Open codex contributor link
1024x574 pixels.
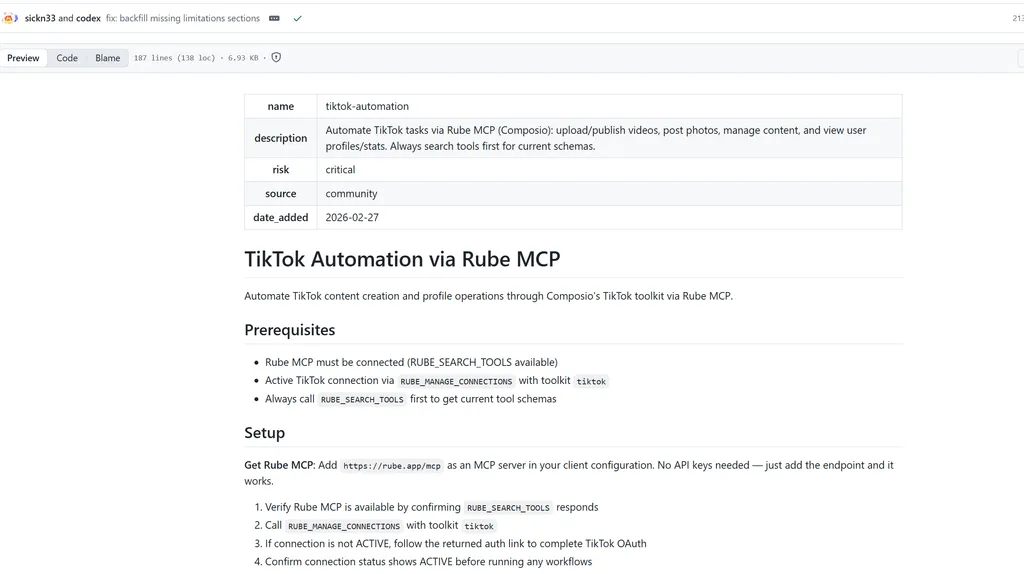click(88, 18)
